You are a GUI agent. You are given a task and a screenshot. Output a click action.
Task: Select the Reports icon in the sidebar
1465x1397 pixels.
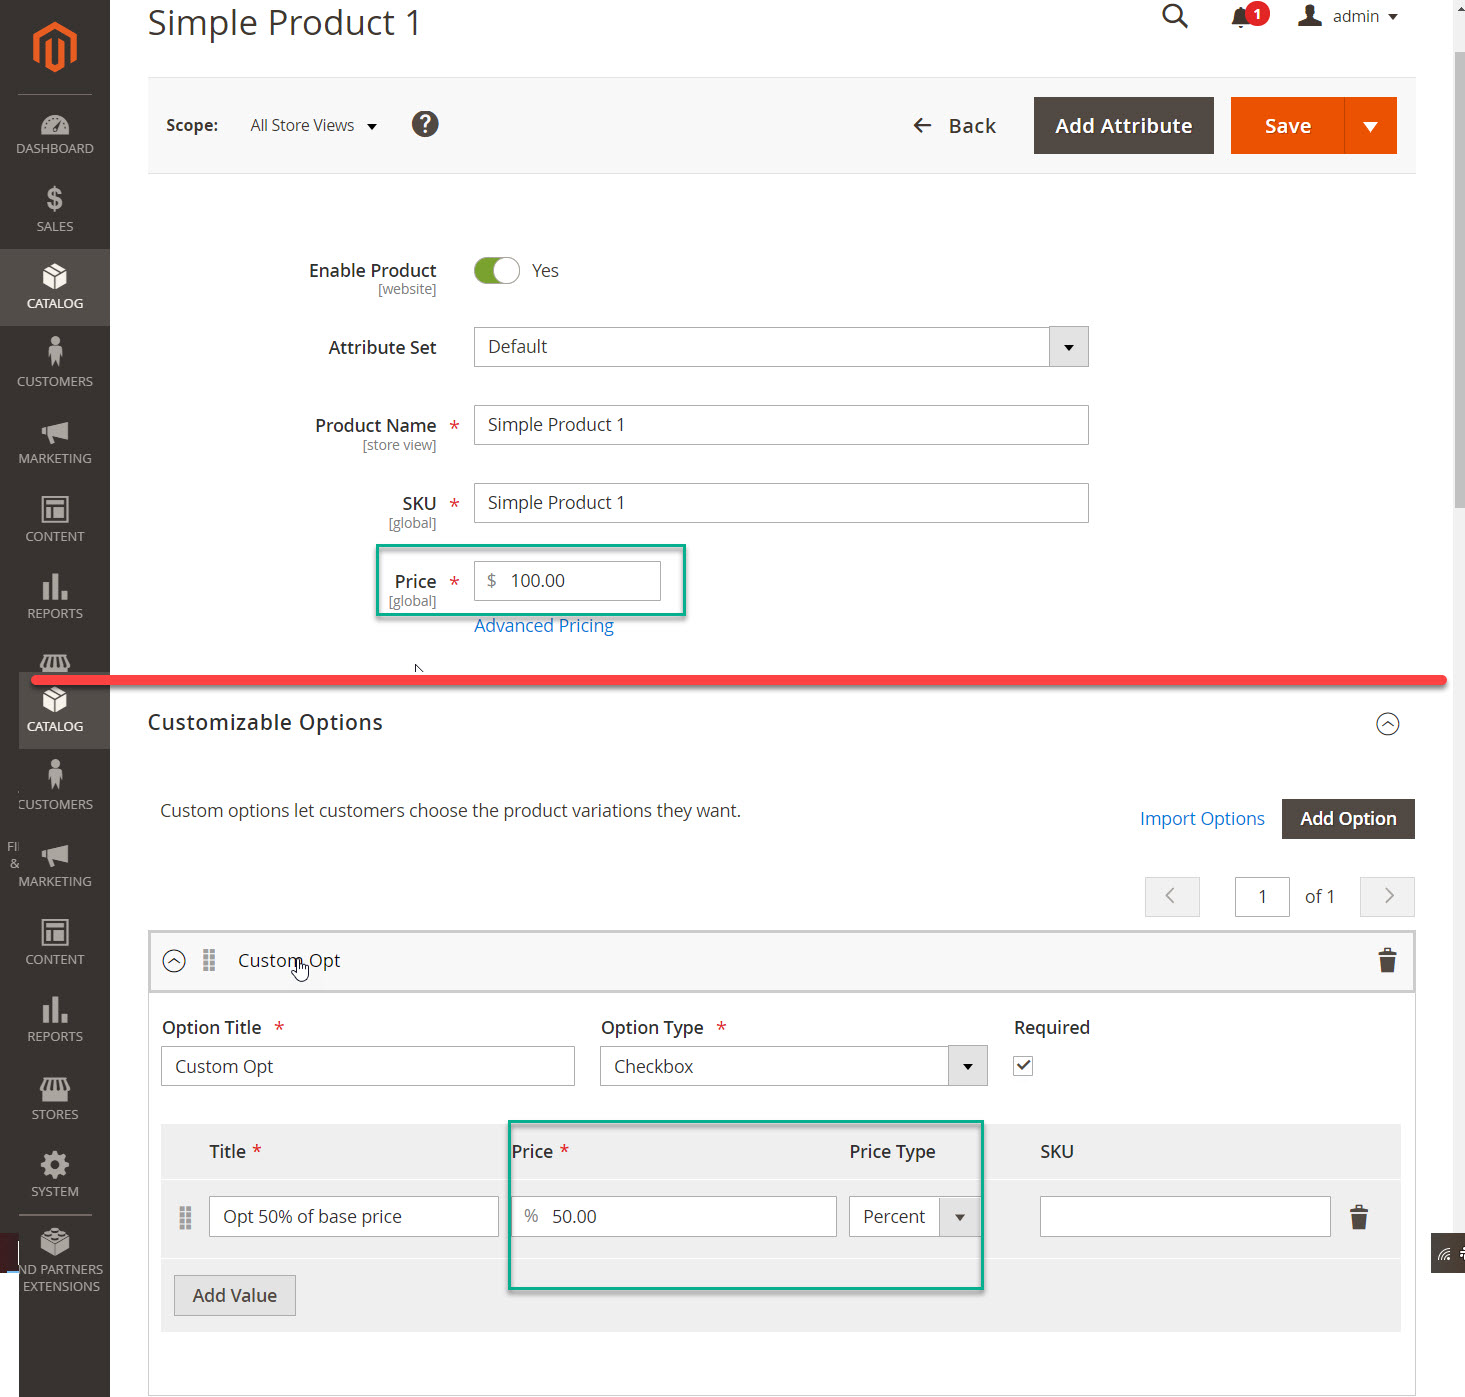[55, 598]
